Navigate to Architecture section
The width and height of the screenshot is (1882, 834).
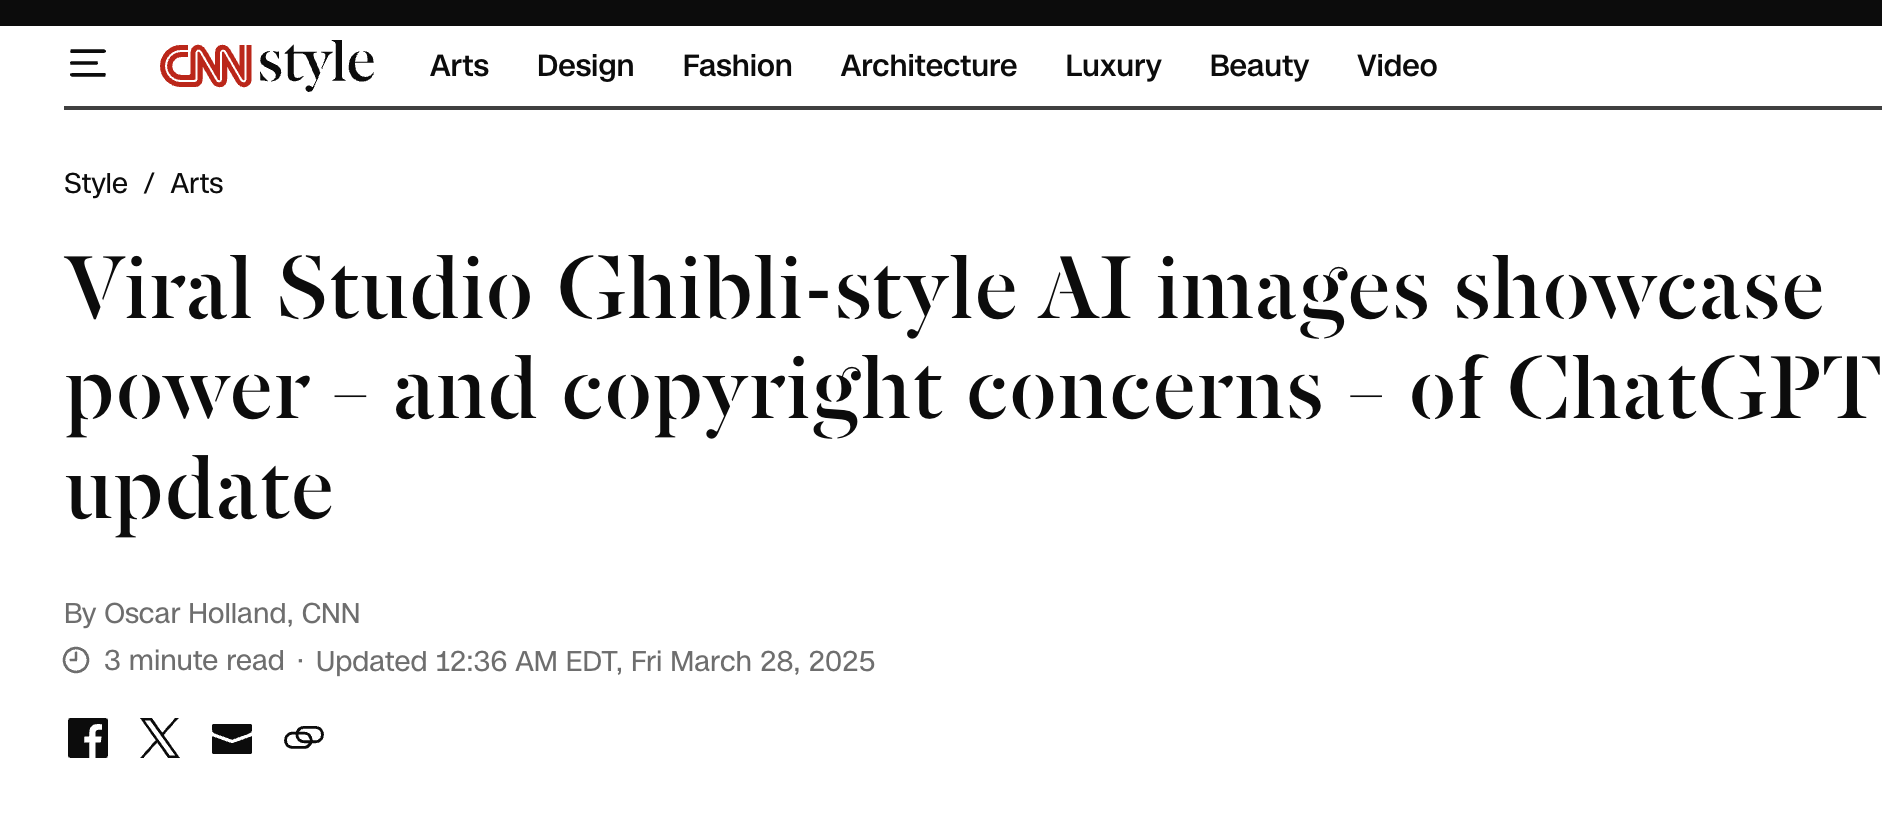(928, 66)
